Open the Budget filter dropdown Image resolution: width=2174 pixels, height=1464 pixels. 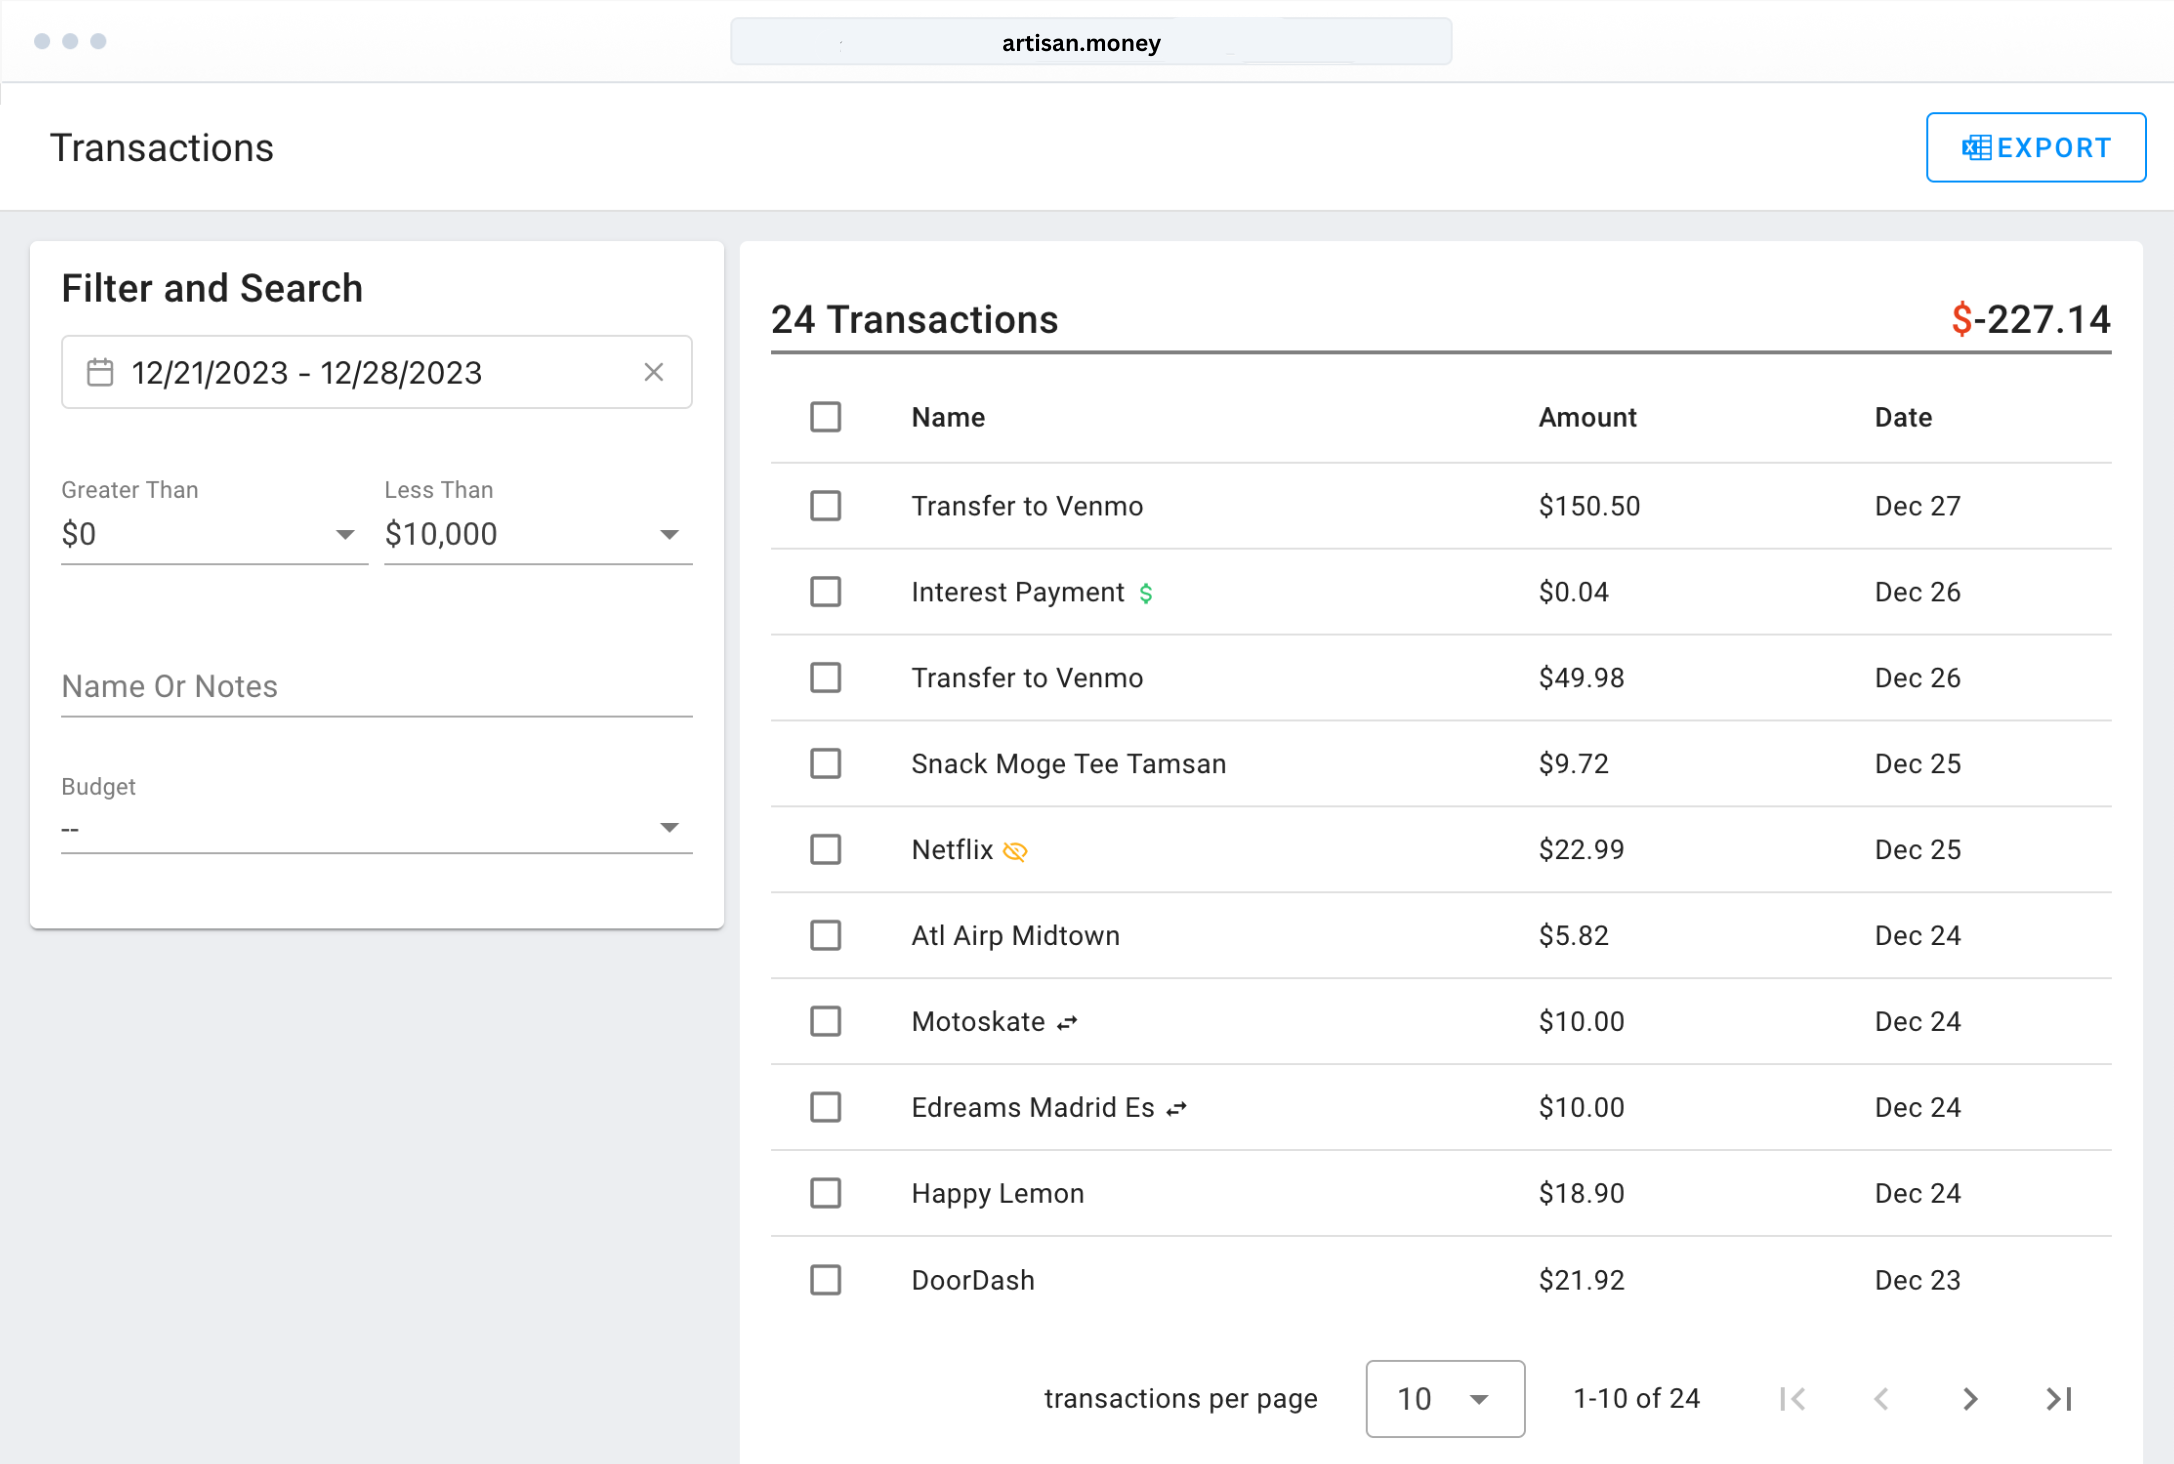coord(376,827)
